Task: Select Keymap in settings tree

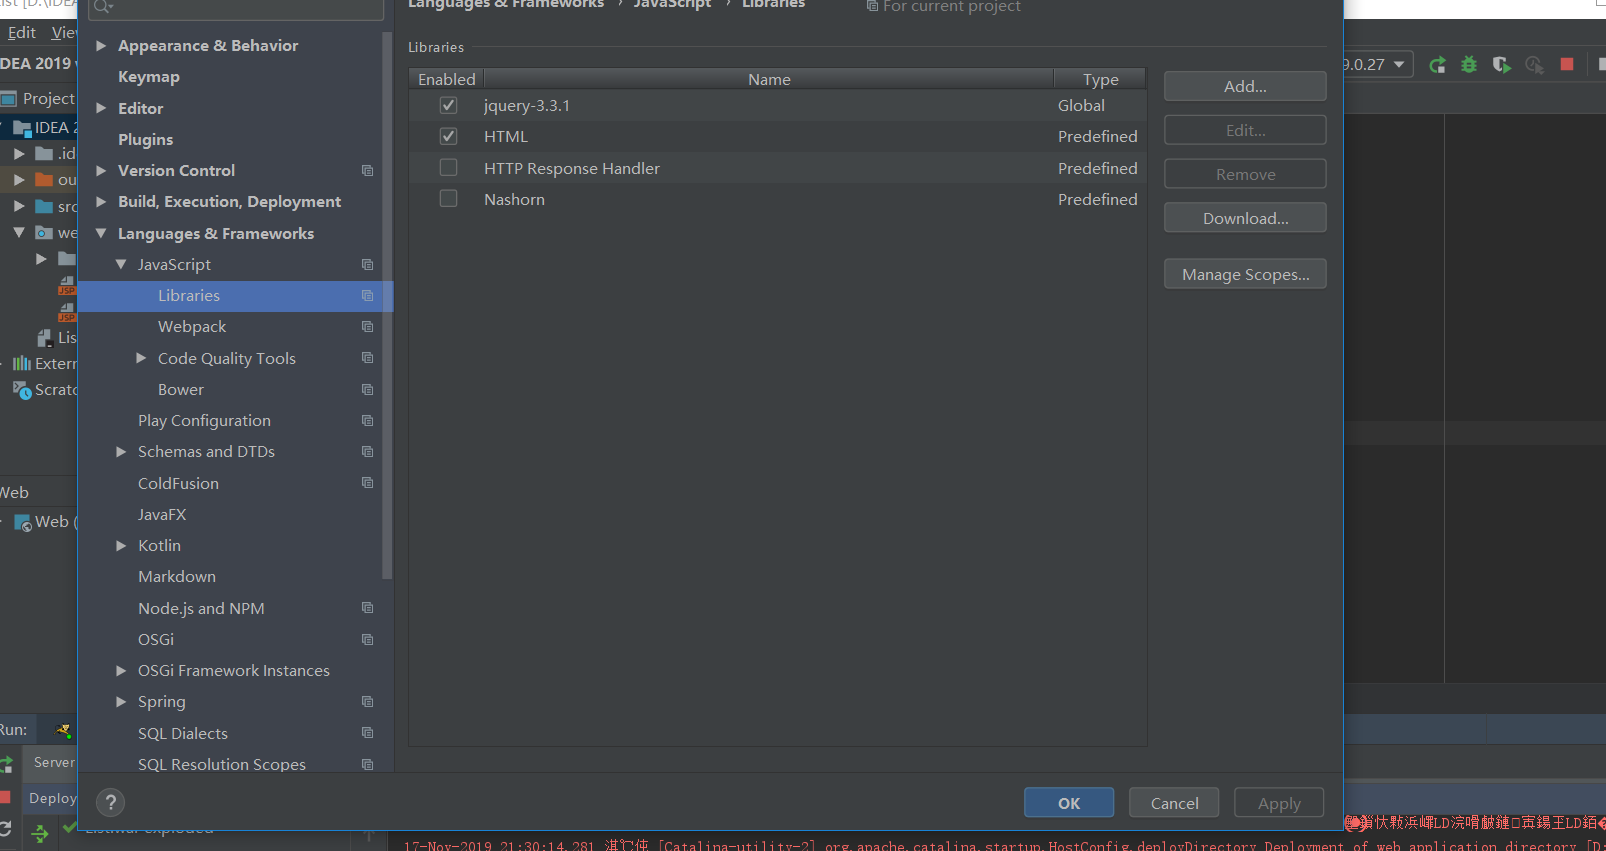Action: coord(149,77)
